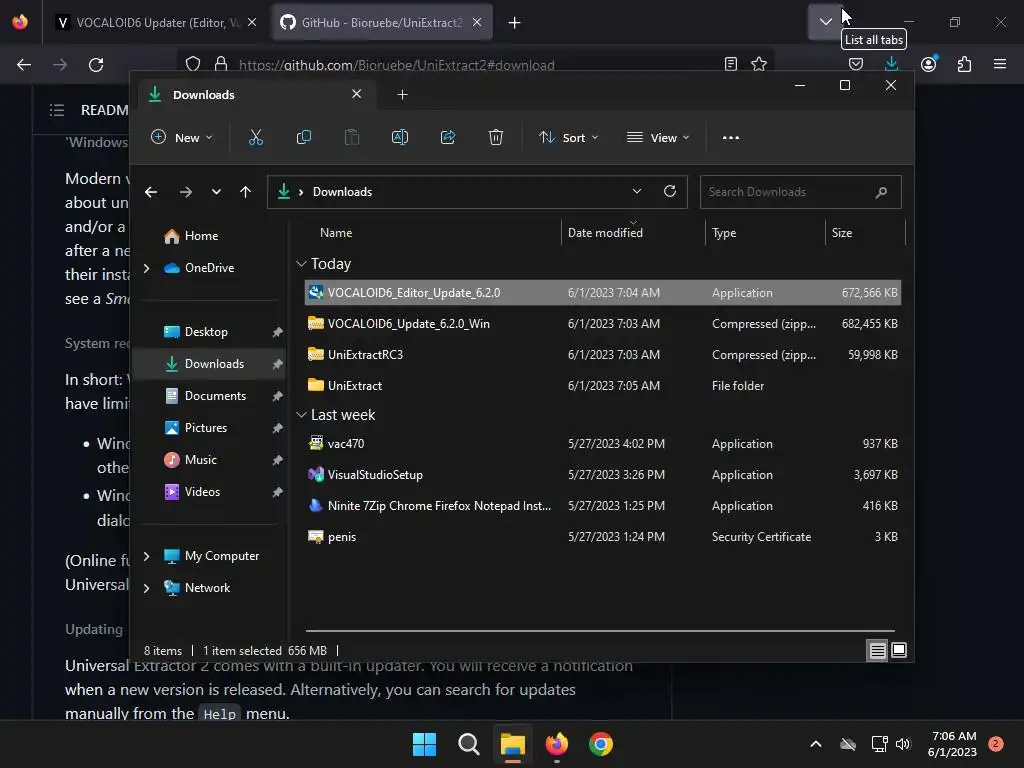Collapse the Today file group
The image size is (1024, 768).
pos(301,264)
